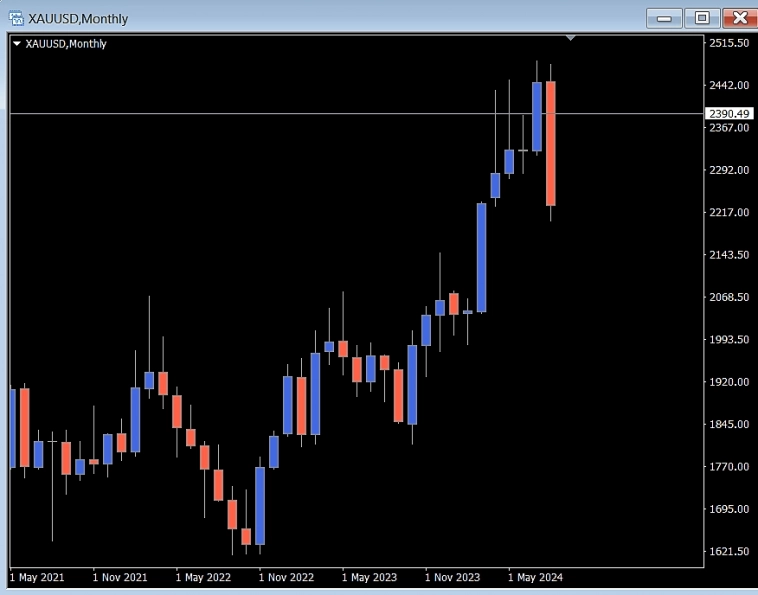Screen dimensions: 758x595
Task: Click the 1 May 2021 date label
Action: pos(37,577)
